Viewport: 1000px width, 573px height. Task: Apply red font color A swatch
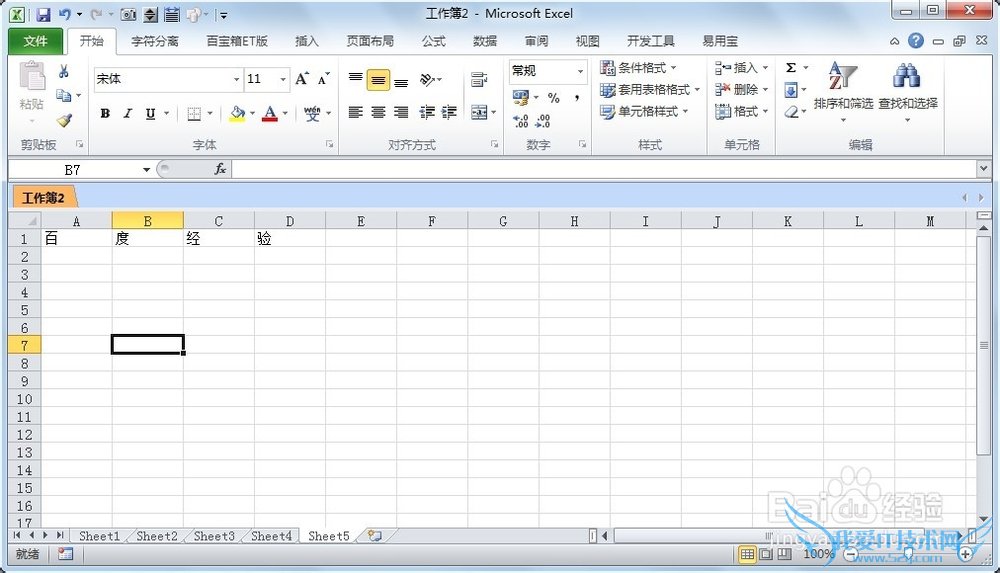[x=270, y=114]
